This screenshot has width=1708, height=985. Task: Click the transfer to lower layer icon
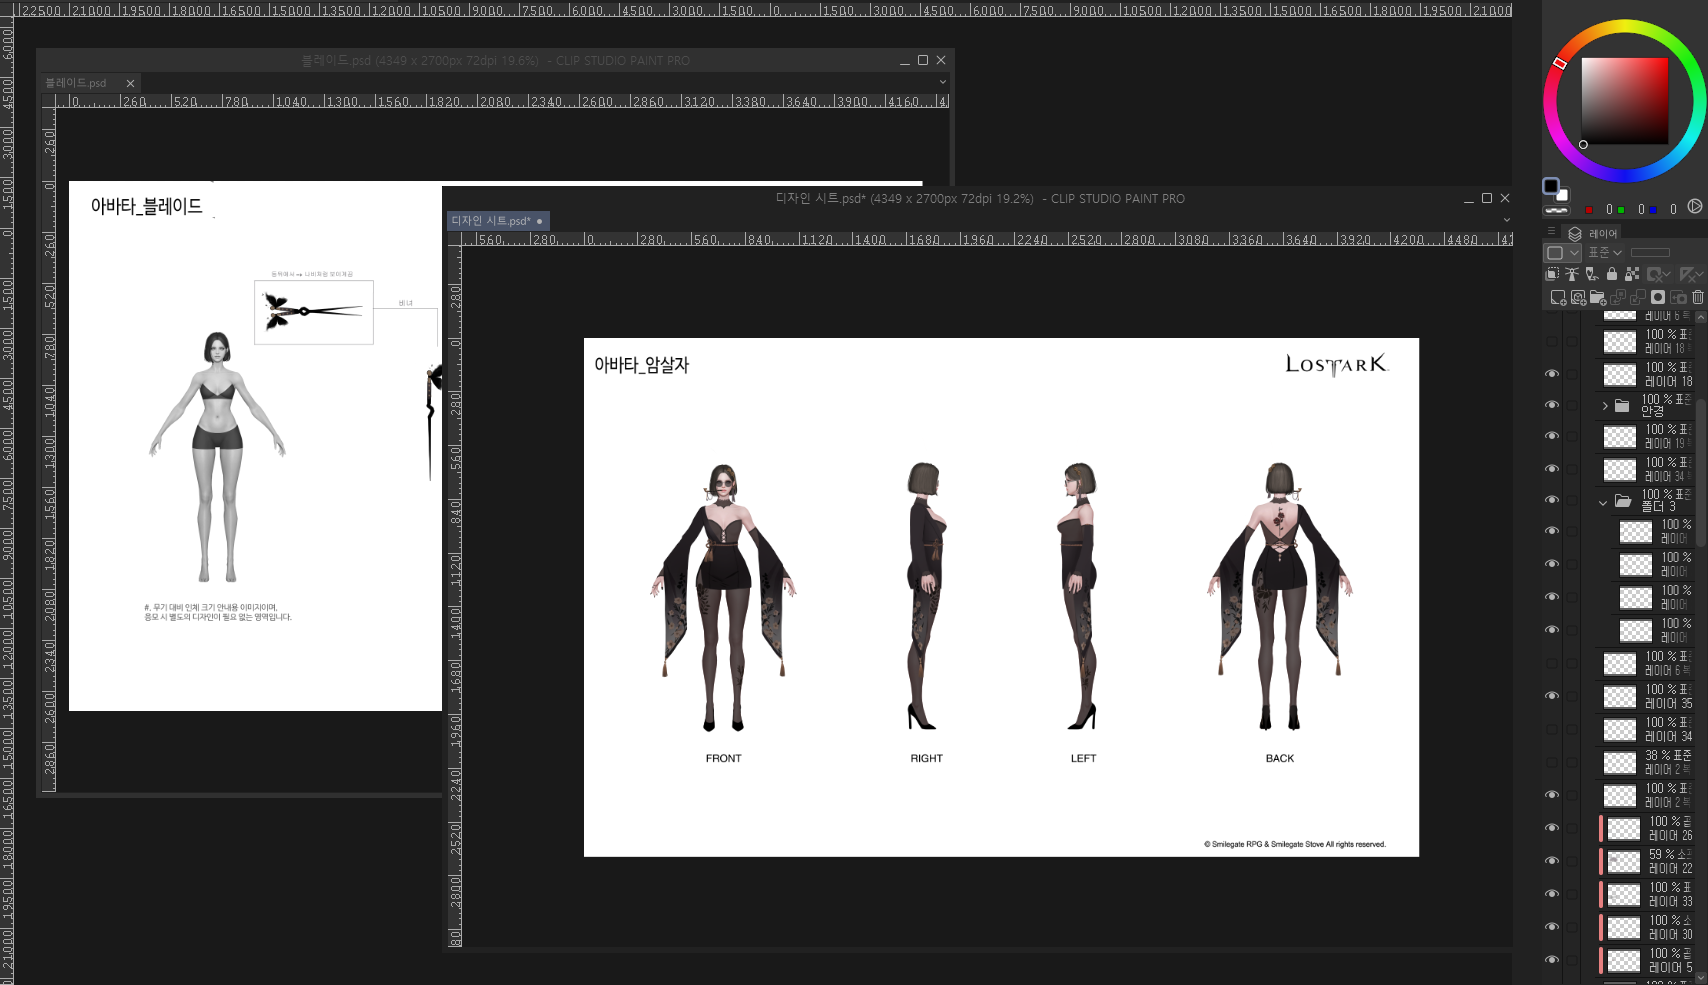1618,298
